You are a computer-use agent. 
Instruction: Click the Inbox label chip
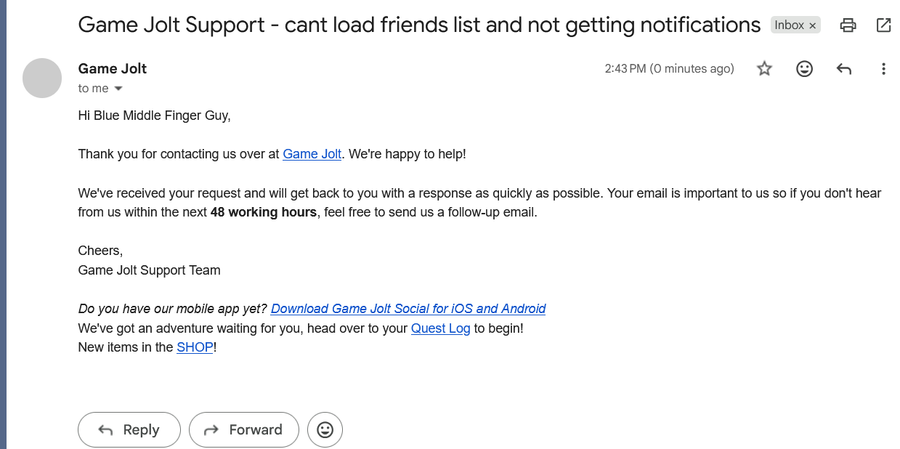pos(789,25)
